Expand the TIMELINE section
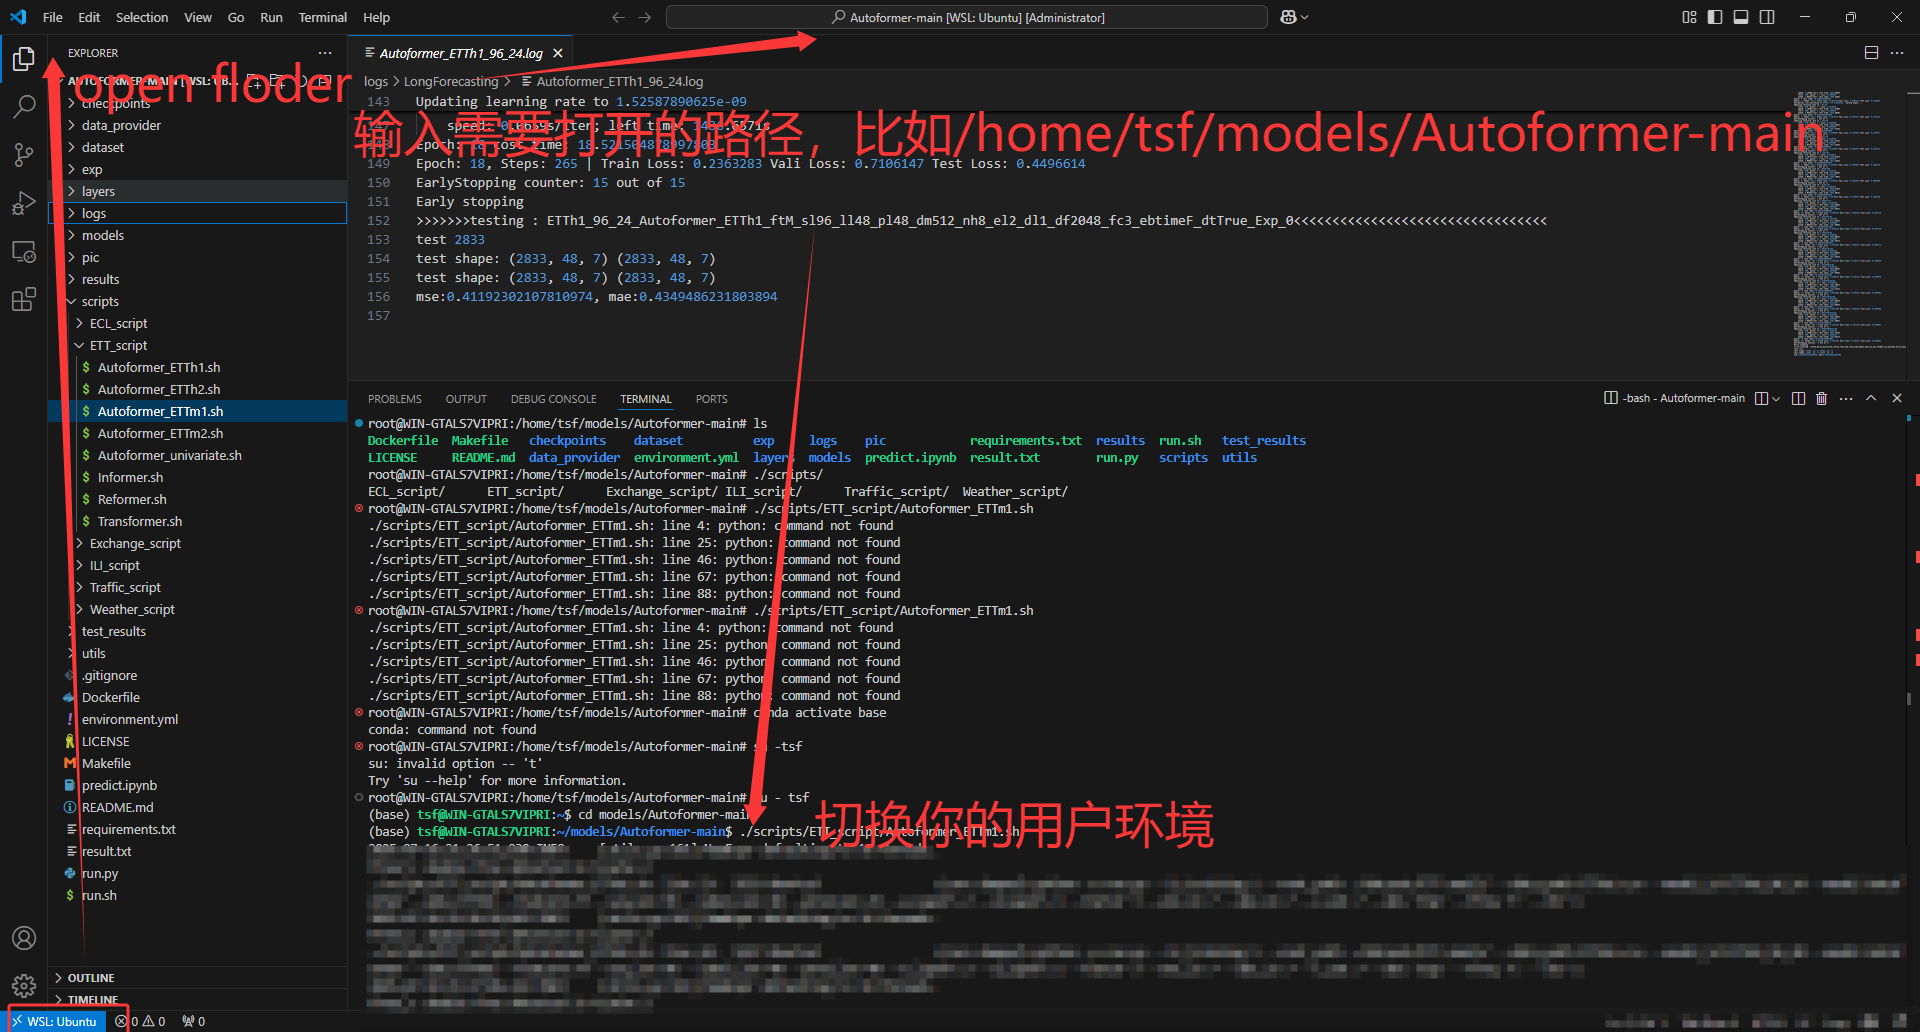This screenshot has height=1032, width=1920. pos(197,1000)
